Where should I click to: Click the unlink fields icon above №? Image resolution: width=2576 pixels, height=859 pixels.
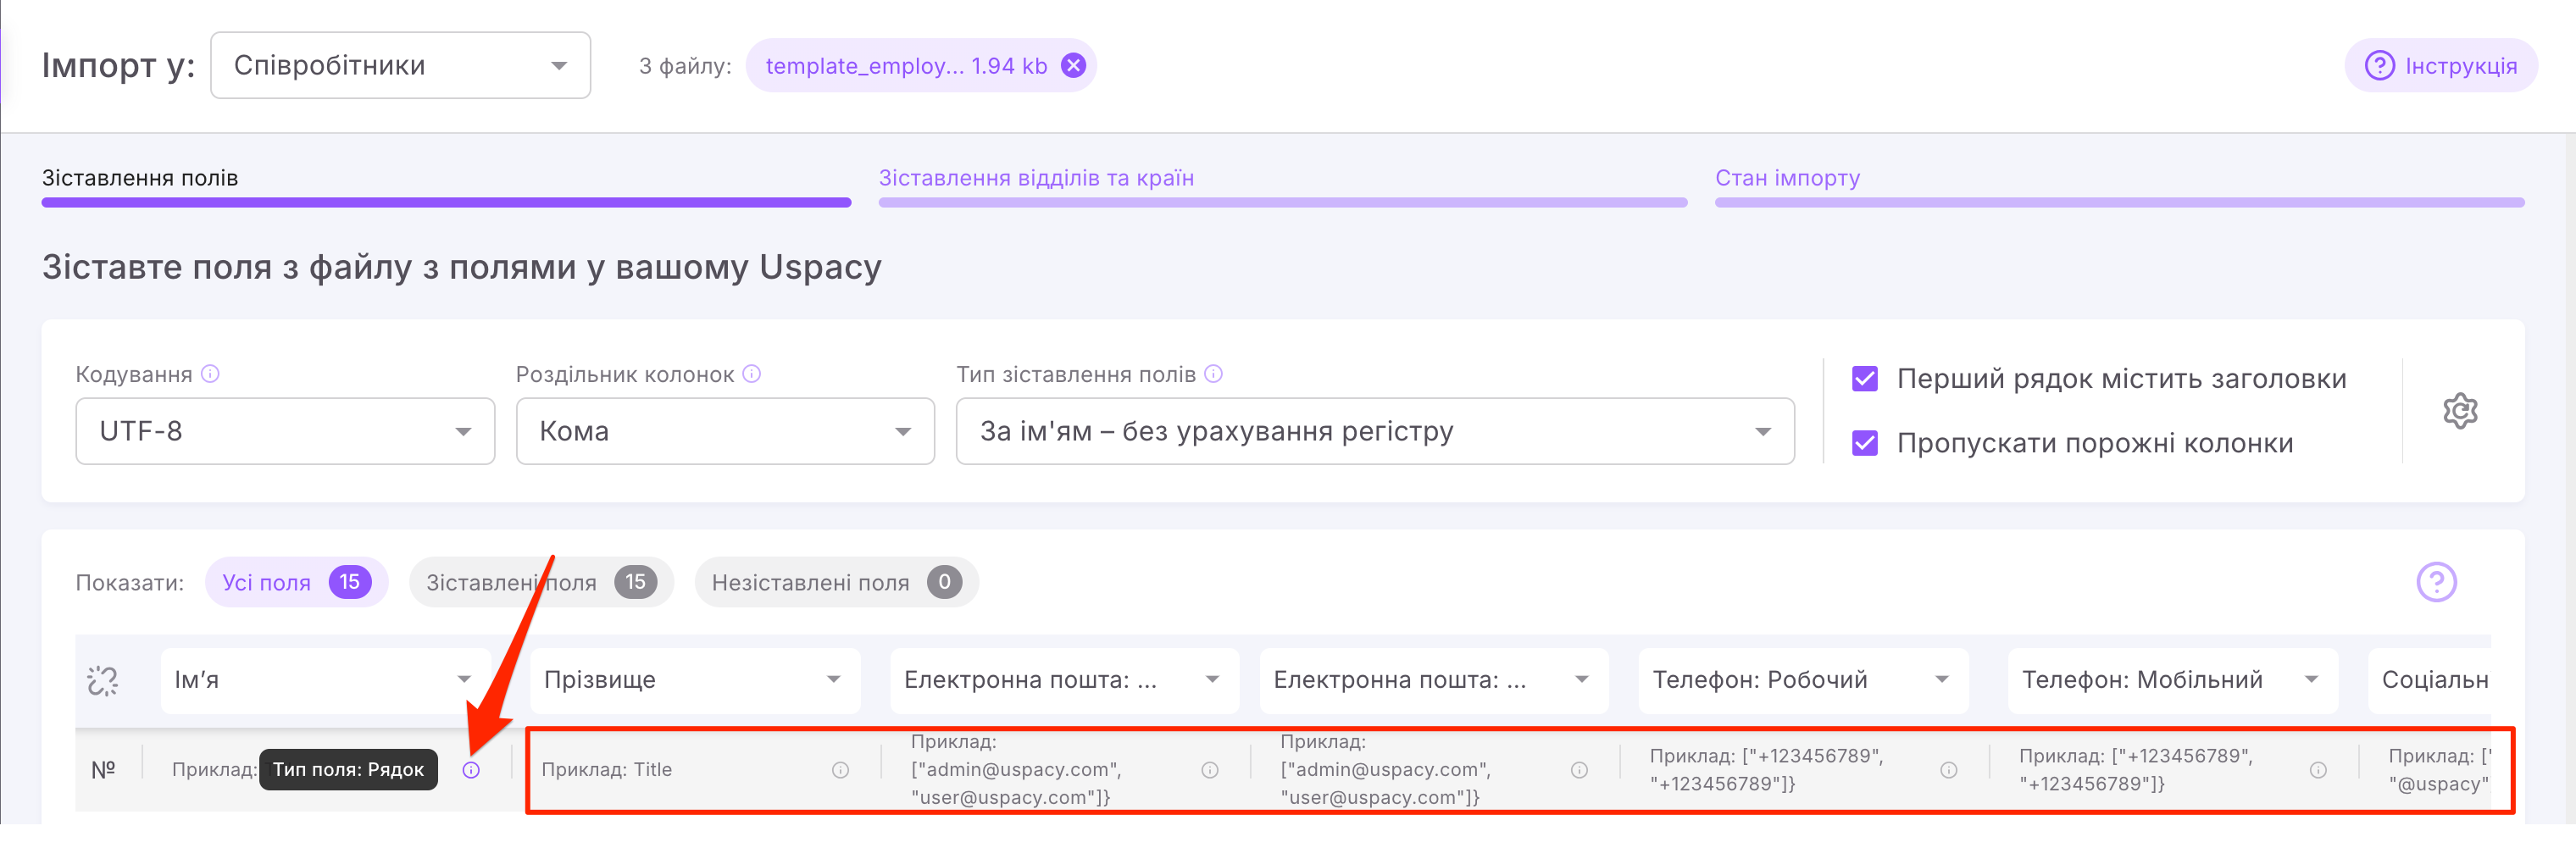coord(103,681)
